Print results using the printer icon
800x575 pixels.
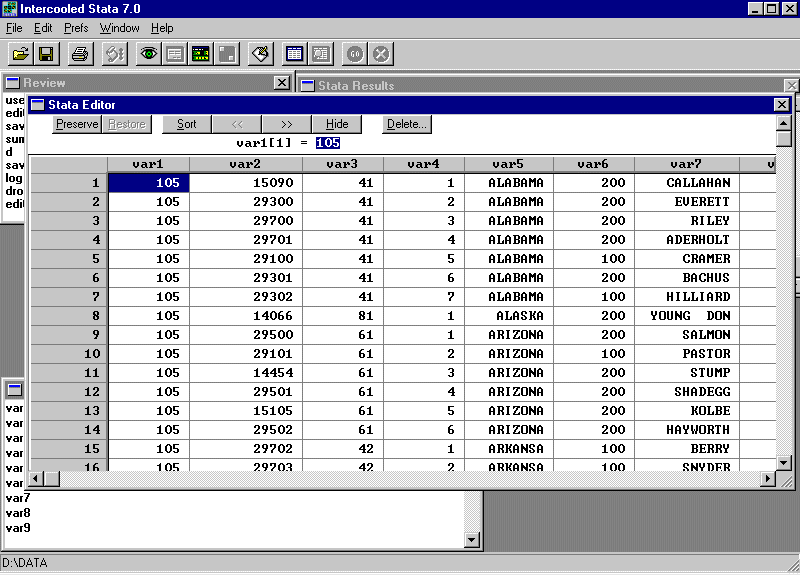coord(81,54)
